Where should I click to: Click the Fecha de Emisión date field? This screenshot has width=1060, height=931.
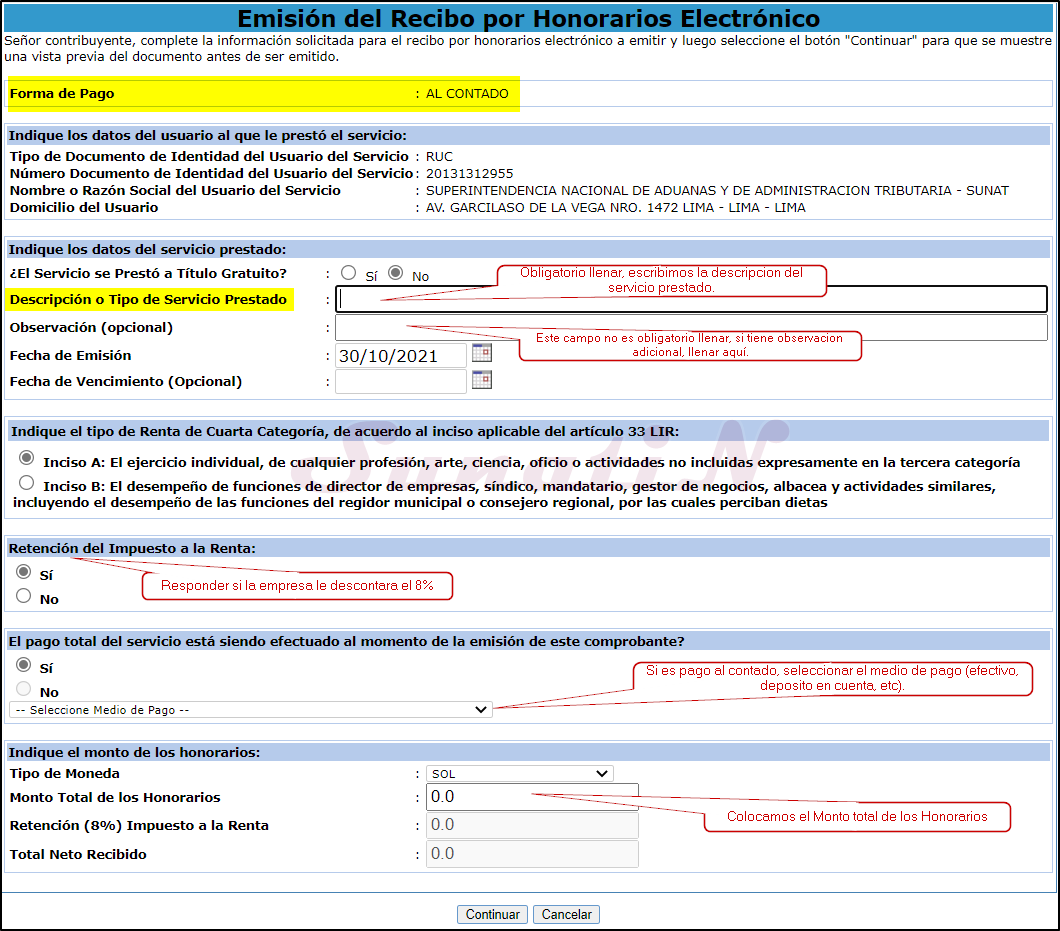(x=400, y=355)
